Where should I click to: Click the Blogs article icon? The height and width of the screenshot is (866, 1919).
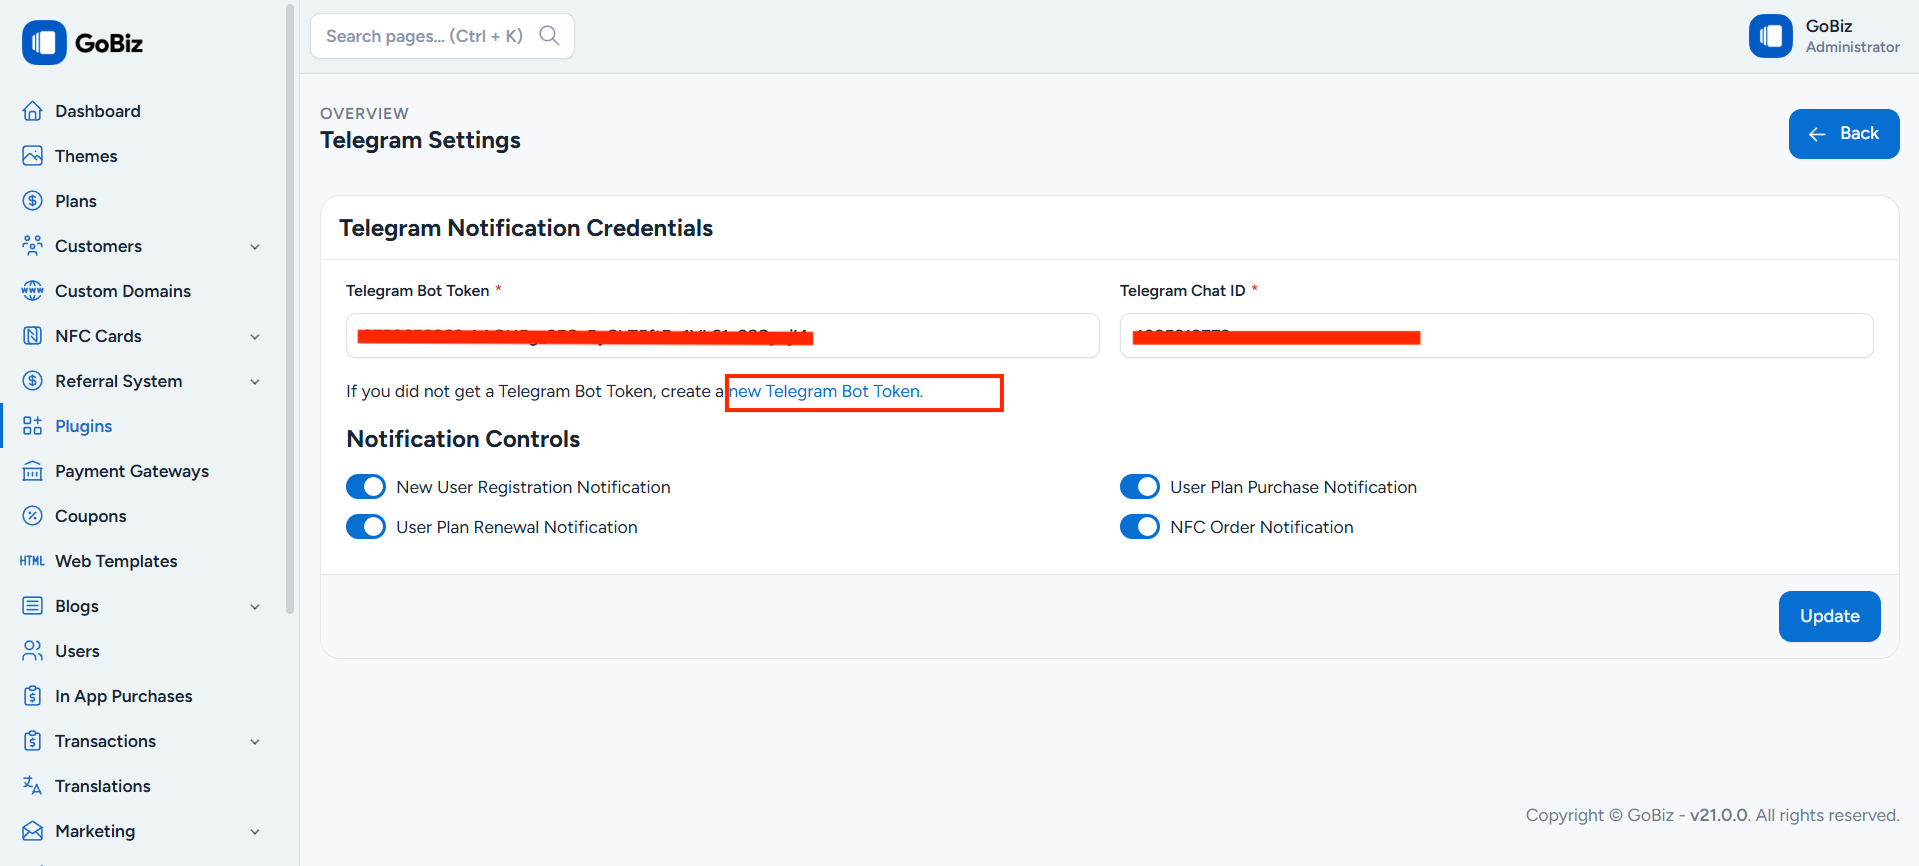coord(33,606)
